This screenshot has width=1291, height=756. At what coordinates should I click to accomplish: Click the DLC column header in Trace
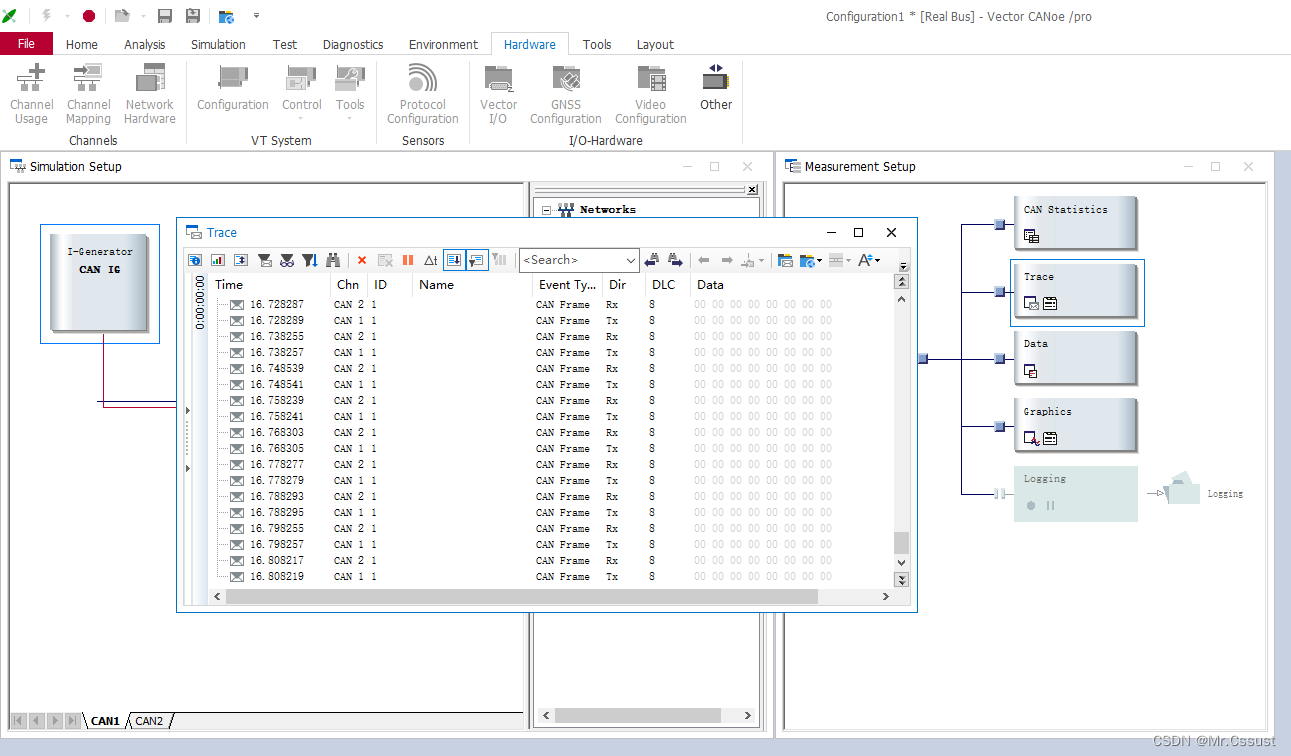669,285
